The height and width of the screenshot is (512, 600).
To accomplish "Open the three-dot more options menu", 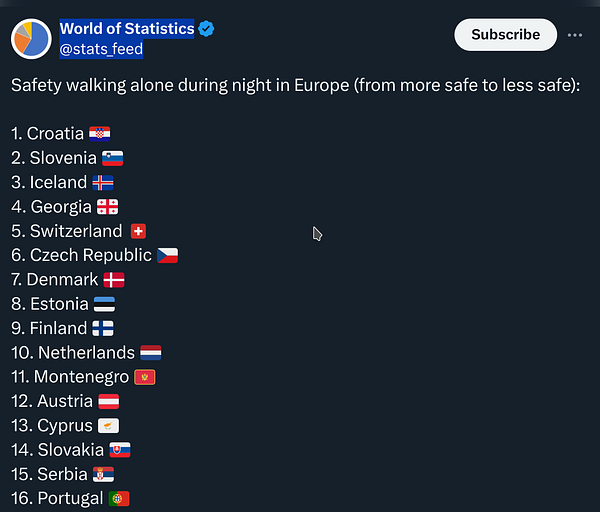I will (574, 35).
